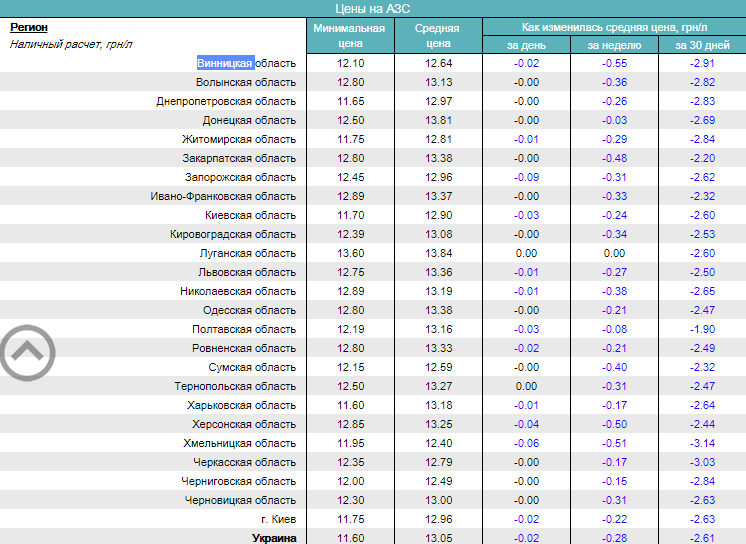Click the Регион column header
Image resolution: width=746 pixels, height=544 pixels.
coord(29,27)
